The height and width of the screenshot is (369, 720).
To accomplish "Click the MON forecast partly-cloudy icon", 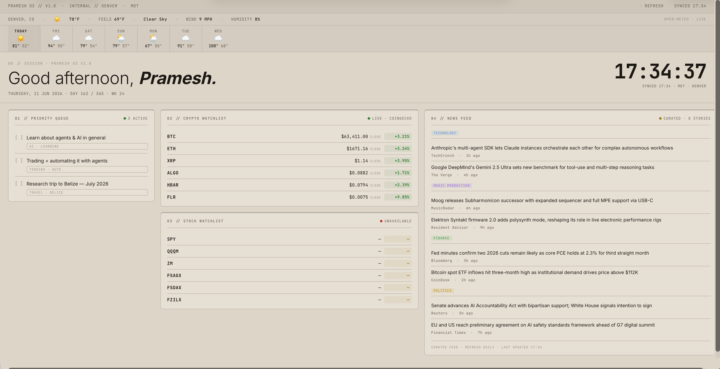I will [153, 38].
